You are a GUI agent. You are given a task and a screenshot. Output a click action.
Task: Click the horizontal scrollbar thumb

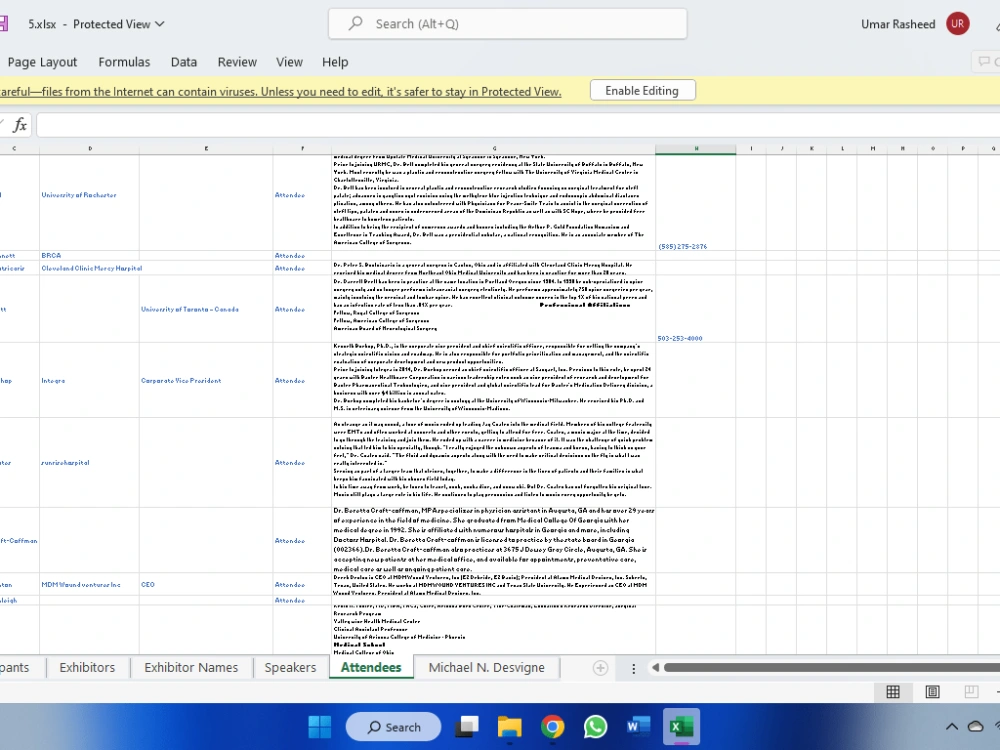pos(832,668)
